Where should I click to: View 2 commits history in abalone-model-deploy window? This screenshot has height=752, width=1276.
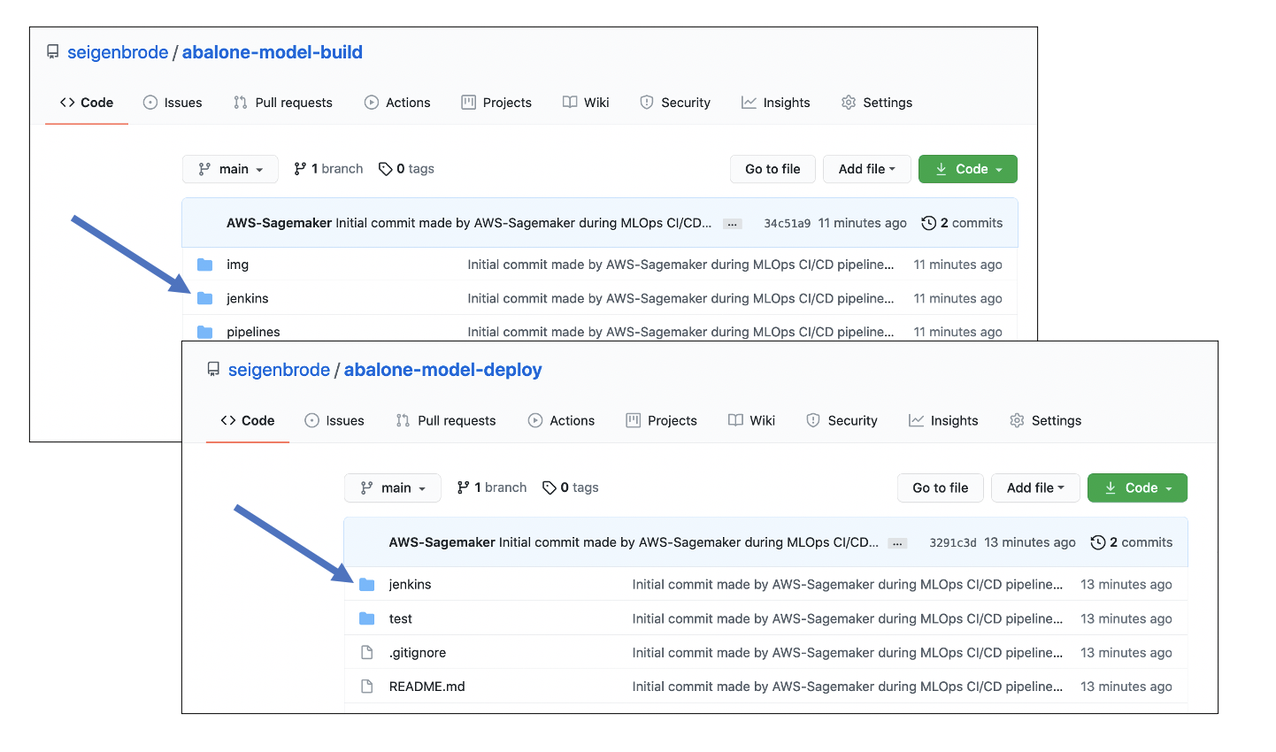point(1131,542)
